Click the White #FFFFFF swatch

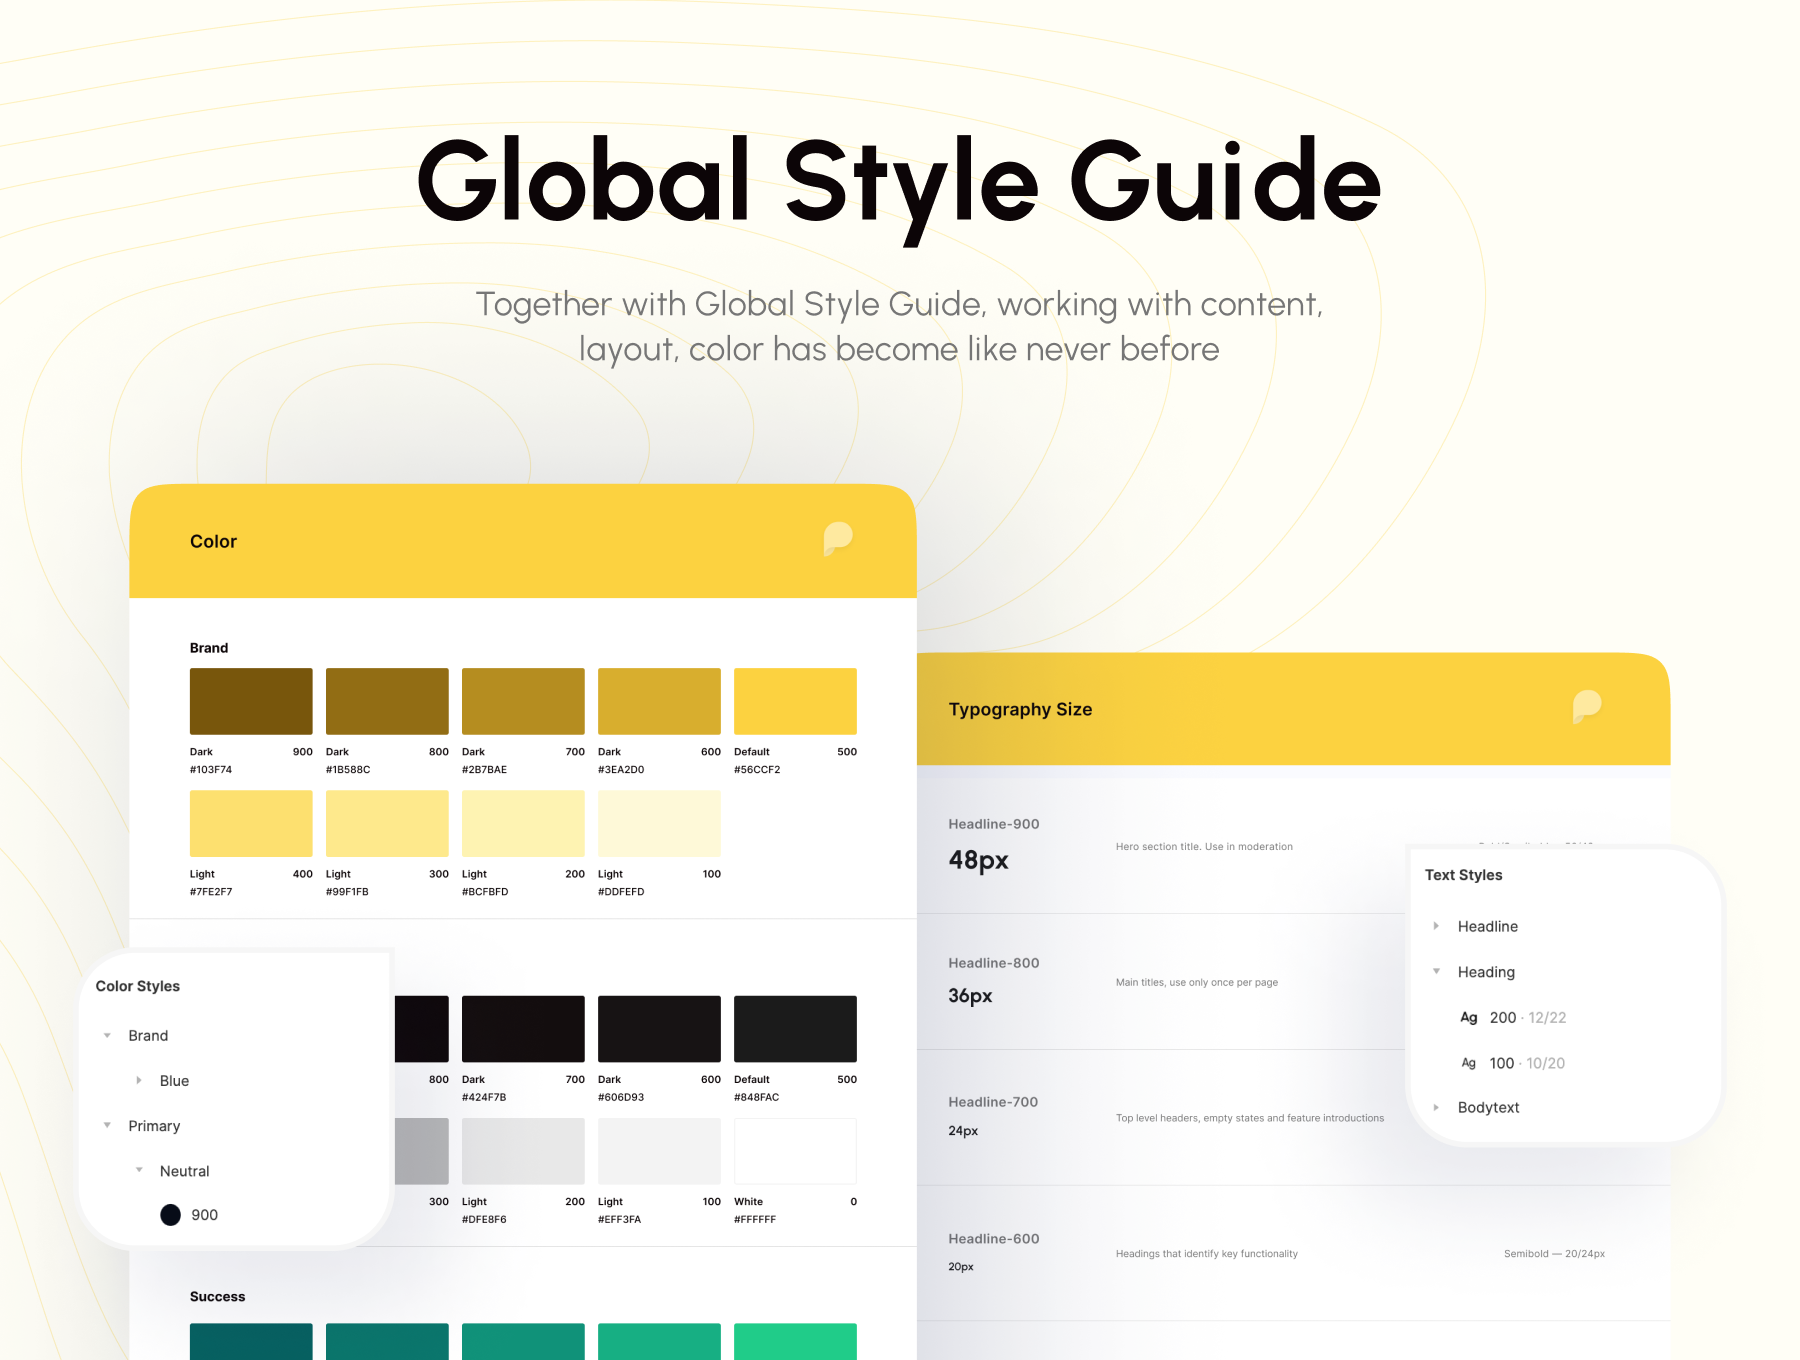tap(795, 1151)
